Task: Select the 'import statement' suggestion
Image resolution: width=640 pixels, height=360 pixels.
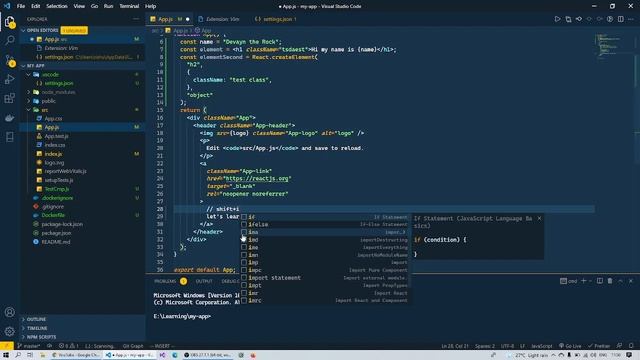Action: [325, 278]
